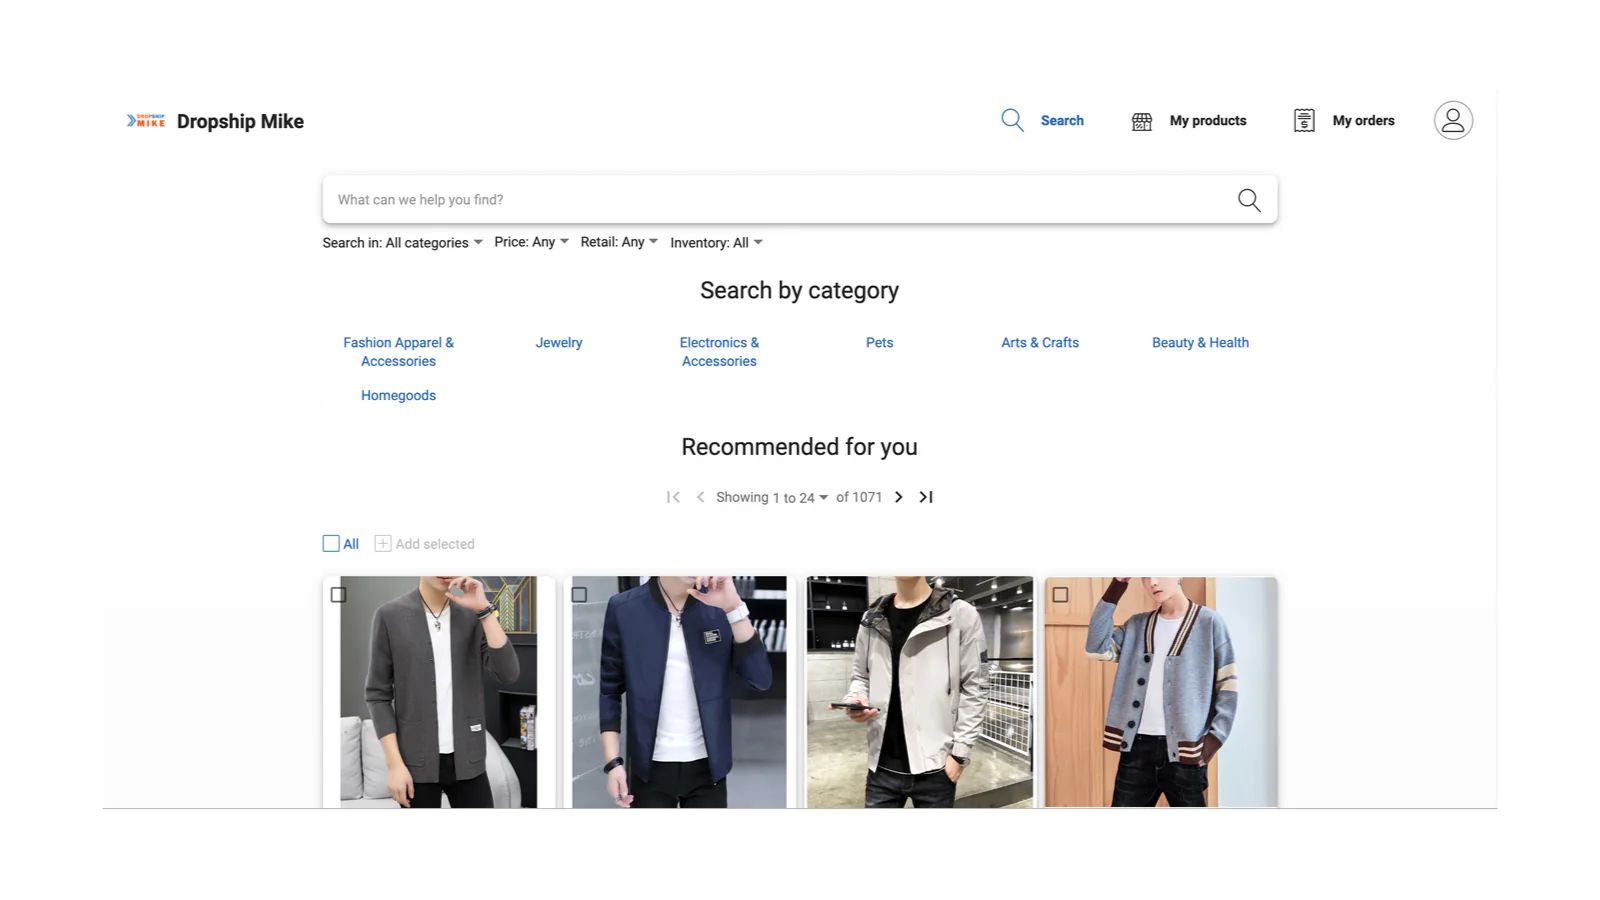
Task: Check the striped varsity cardigan checkbox
Action: pos(1060,595)
